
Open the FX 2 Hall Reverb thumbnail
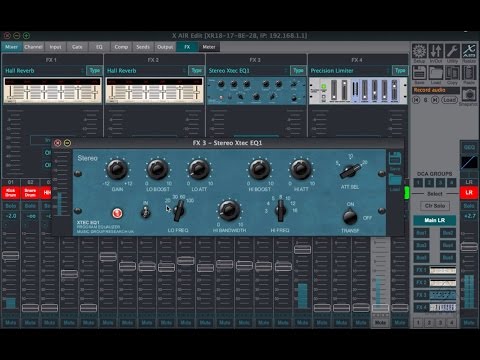[154, 91]
